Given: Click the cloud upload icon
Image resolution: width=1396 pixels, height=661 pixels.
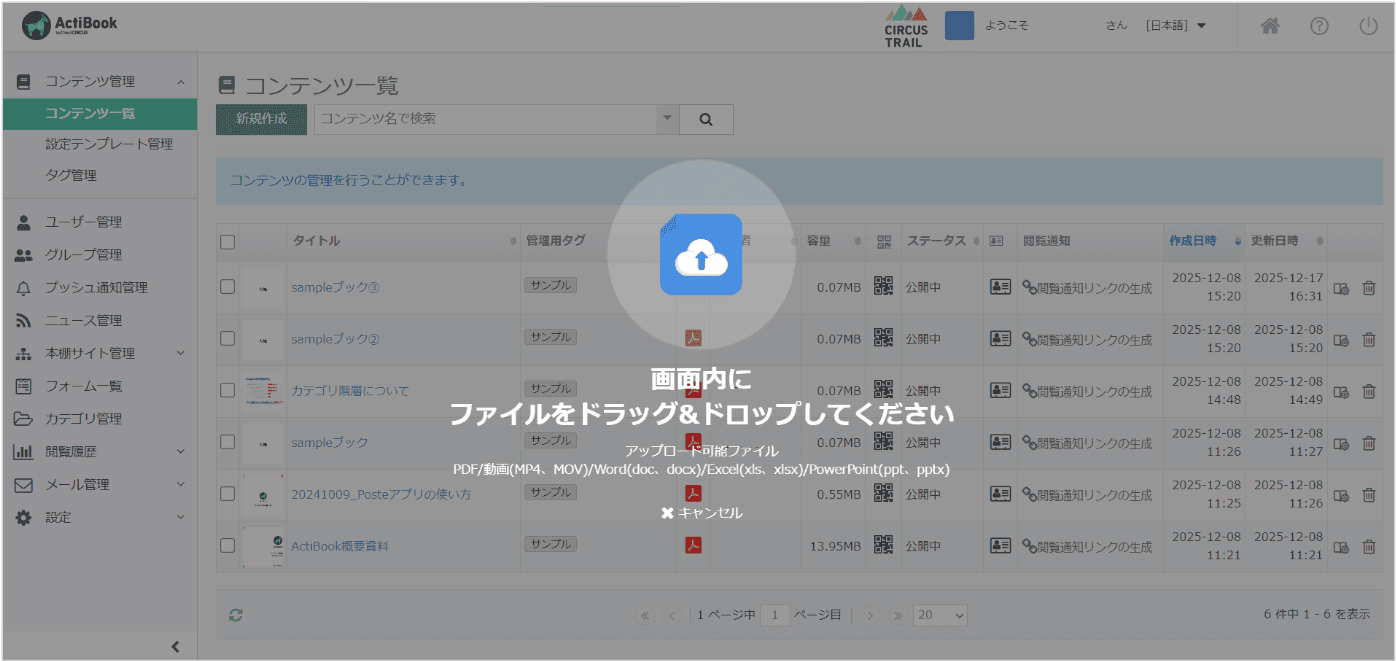Looking at the screenshot, I should click(x=700, y=255).
